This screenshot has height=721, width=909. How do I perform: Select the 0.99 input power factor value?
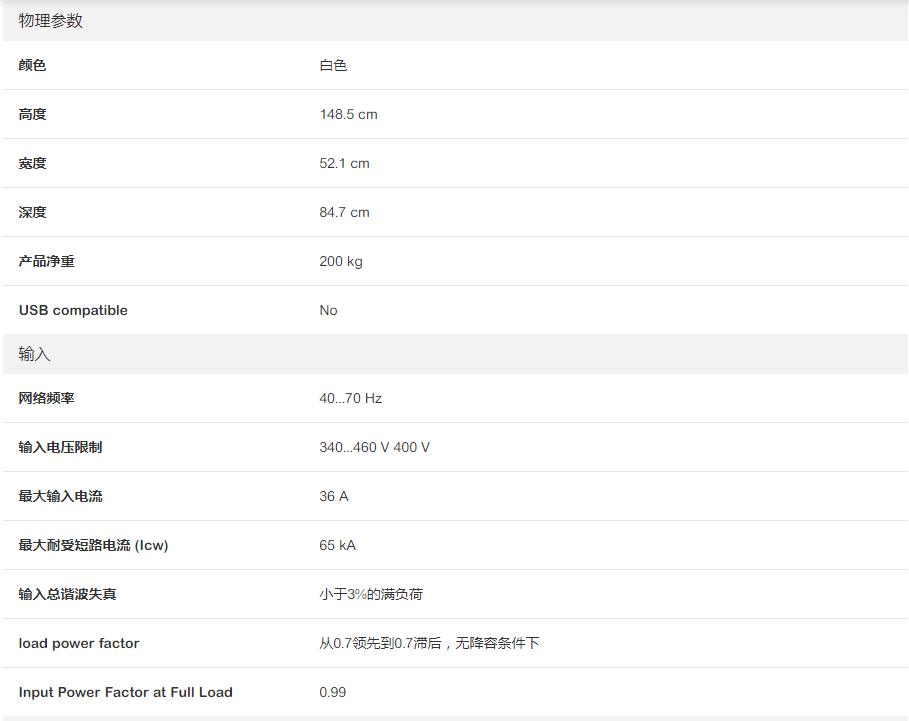[333, 692]
